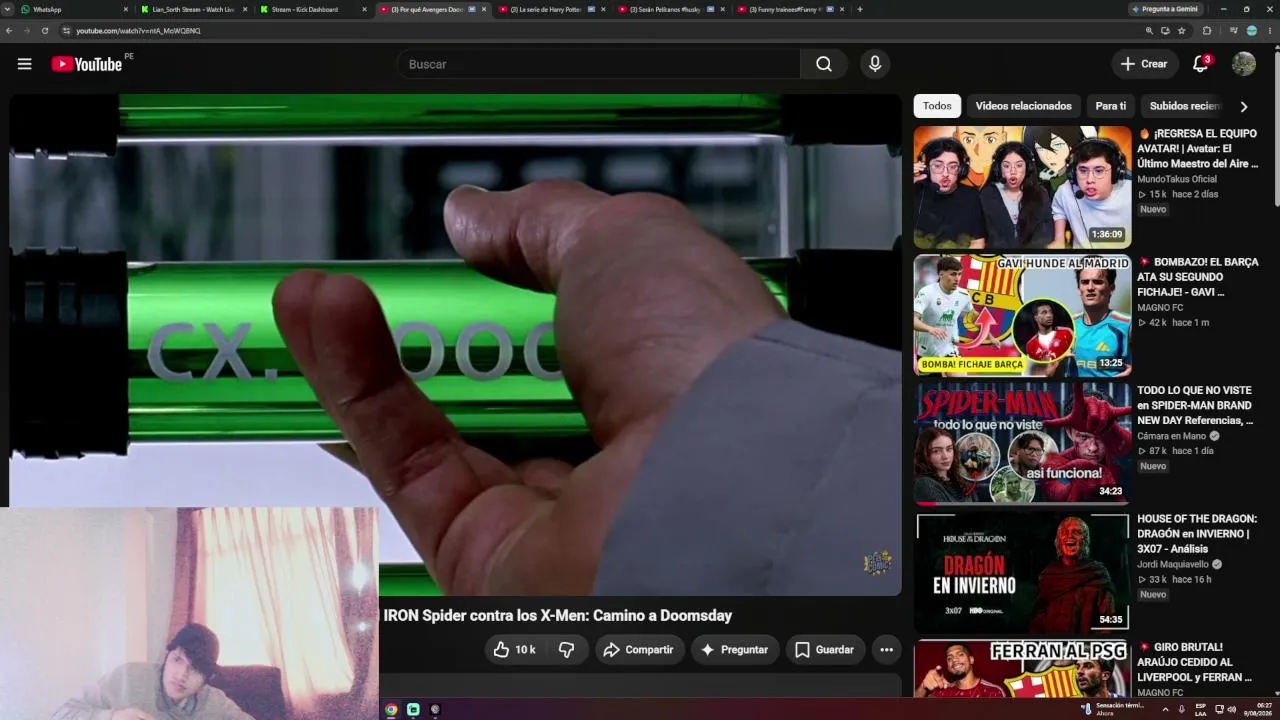Select the Para ti chip
Screen dimensions: 1280x720
click(x=1110, y=106)
